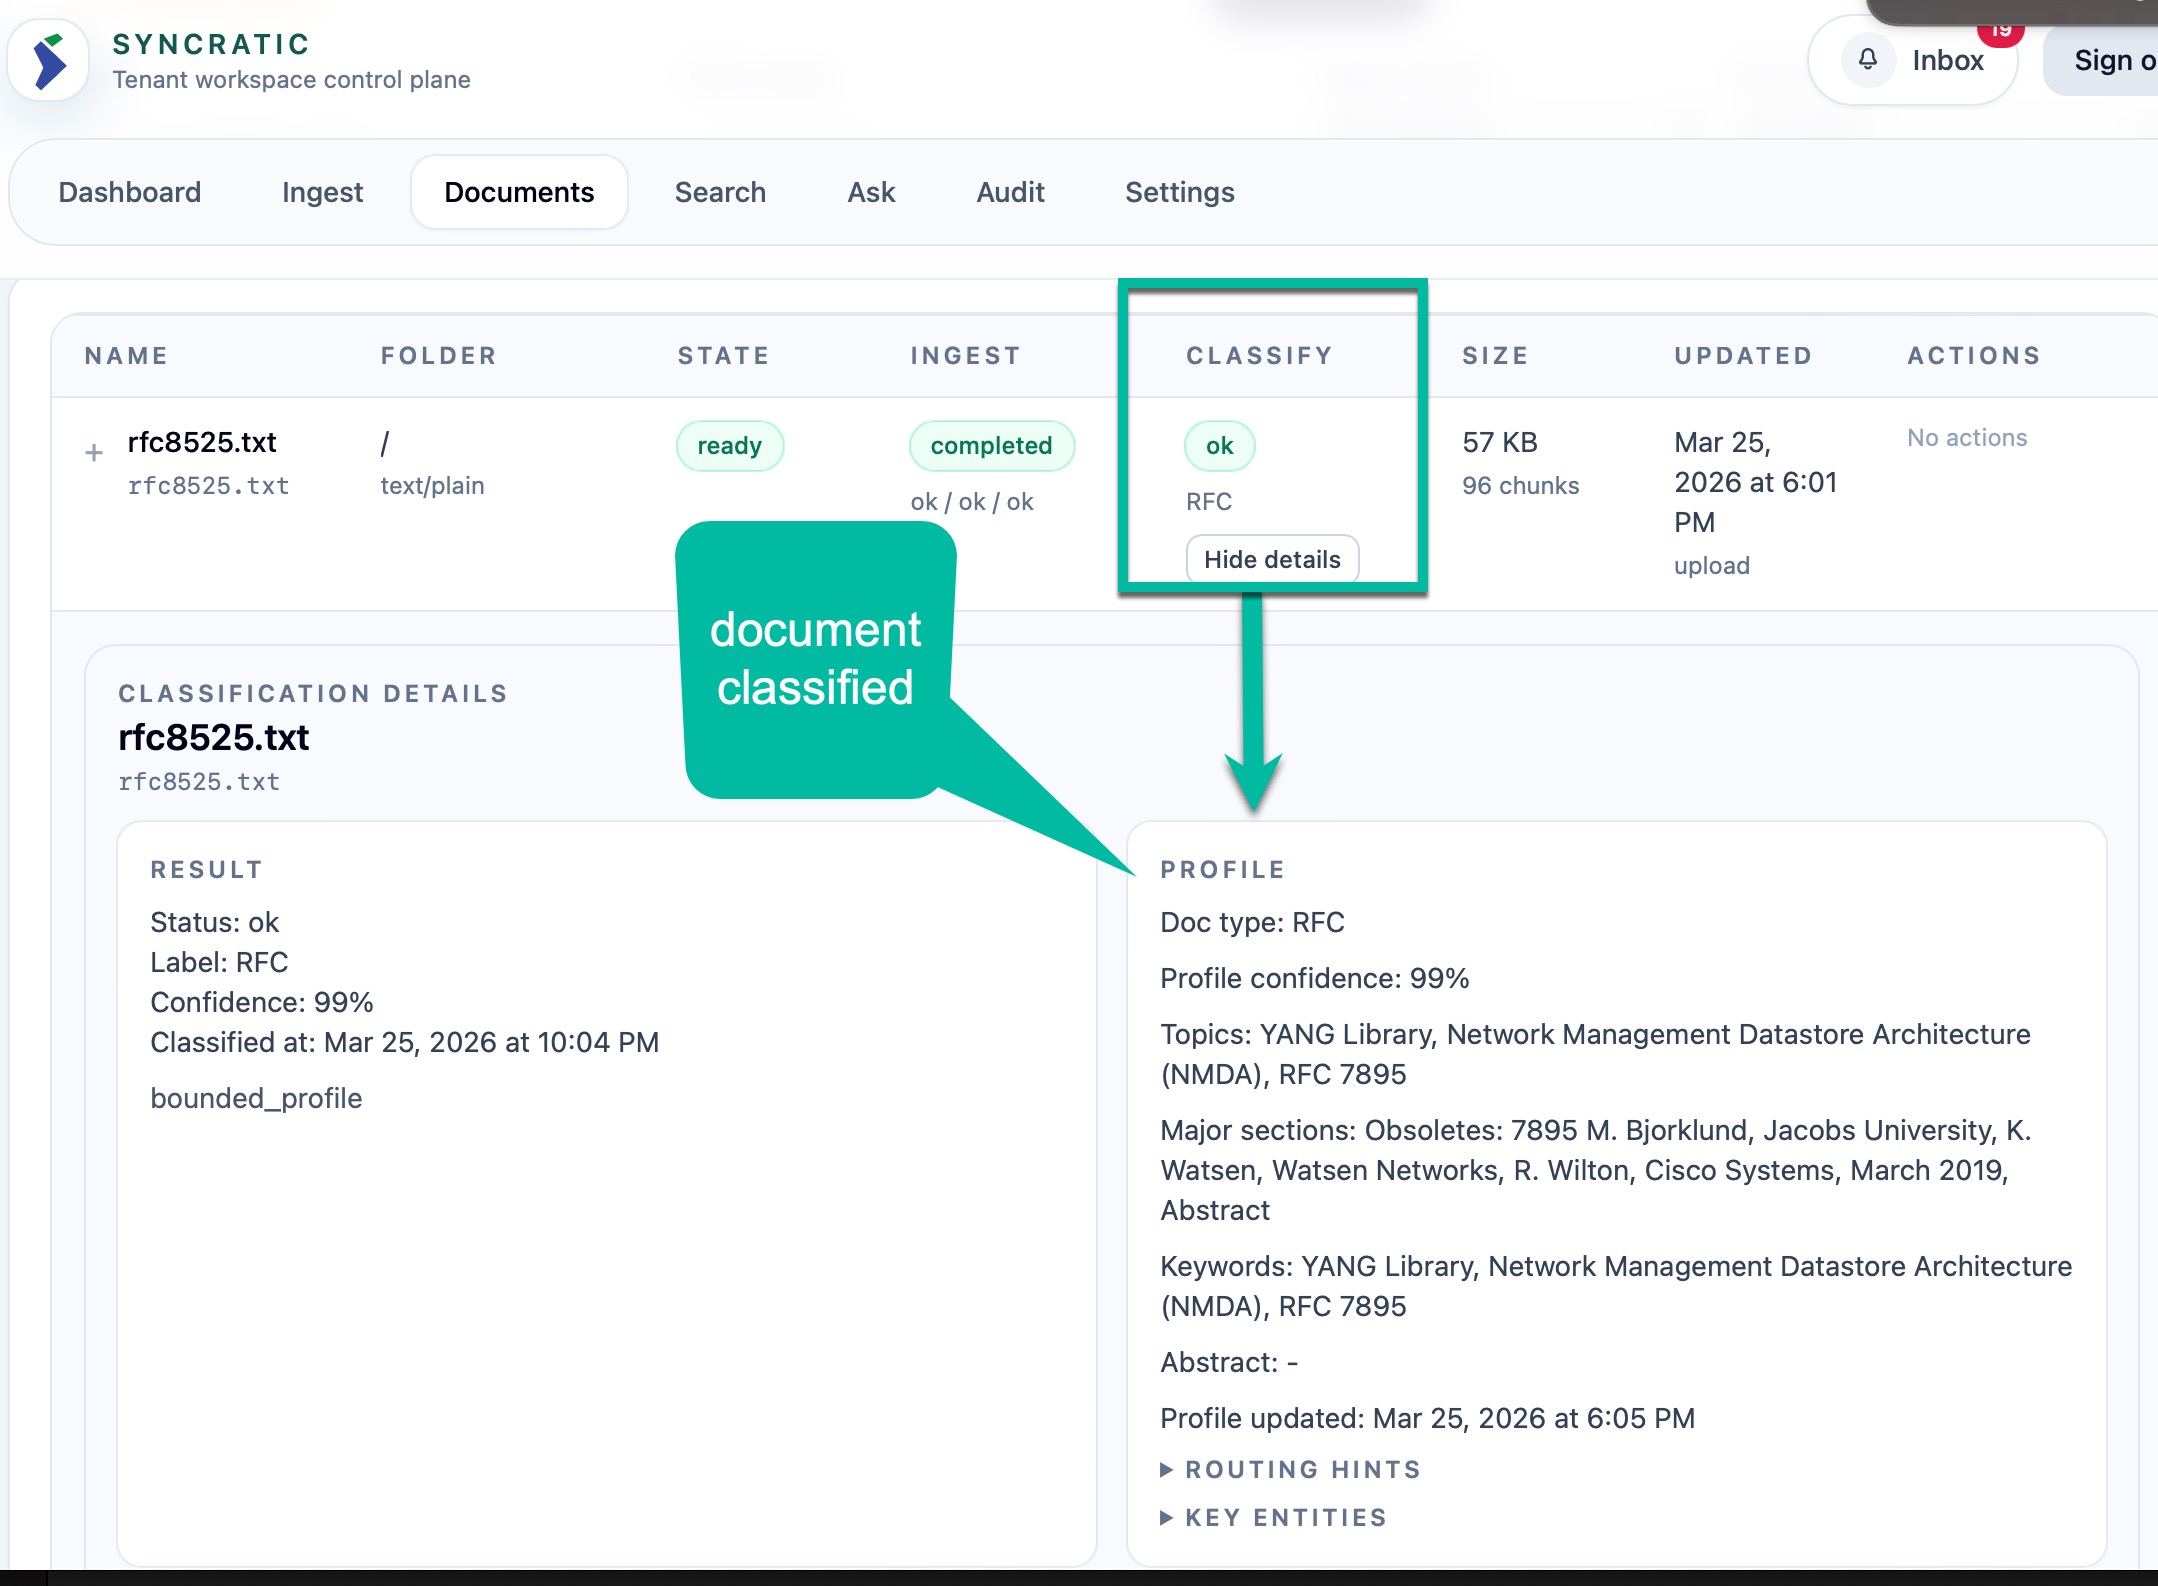Open the Inbox button
The height and width of the screenshot is (1586, 2158).
[x=1946, y=60]
